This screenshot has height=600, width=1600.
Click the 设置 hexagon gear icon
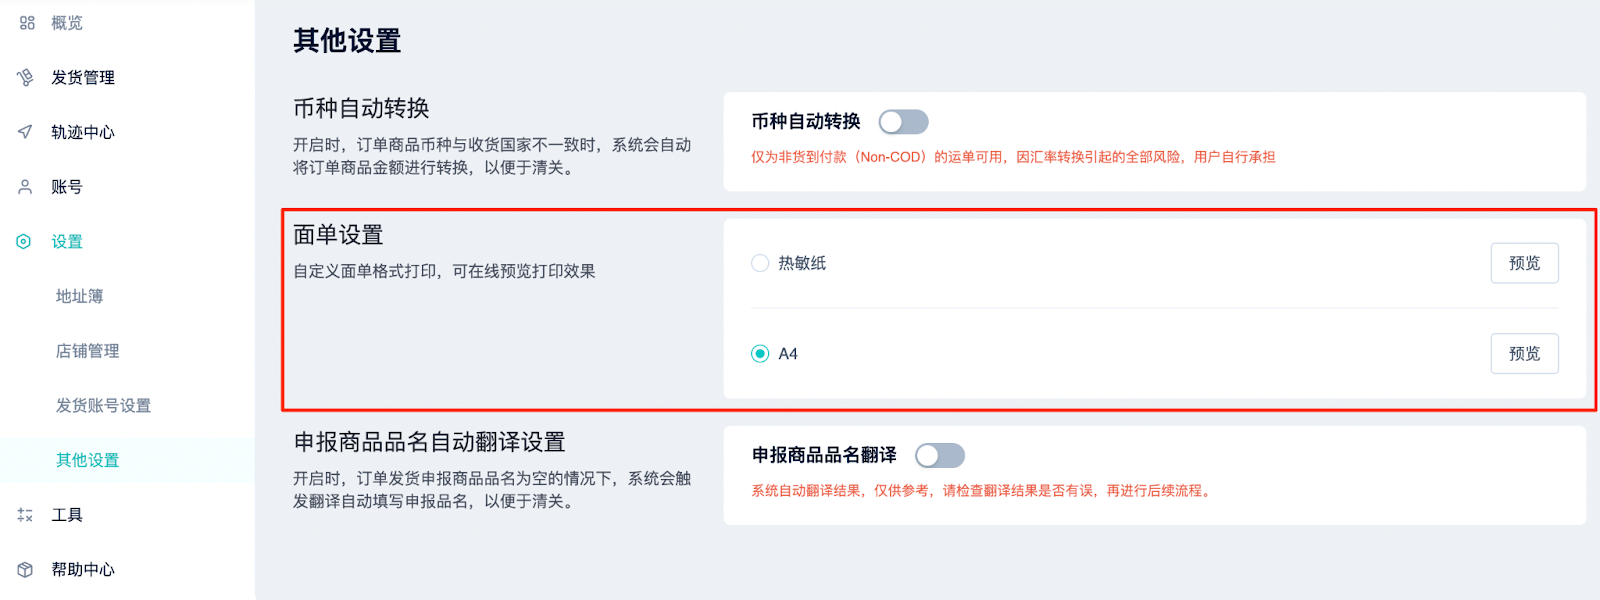24,241
